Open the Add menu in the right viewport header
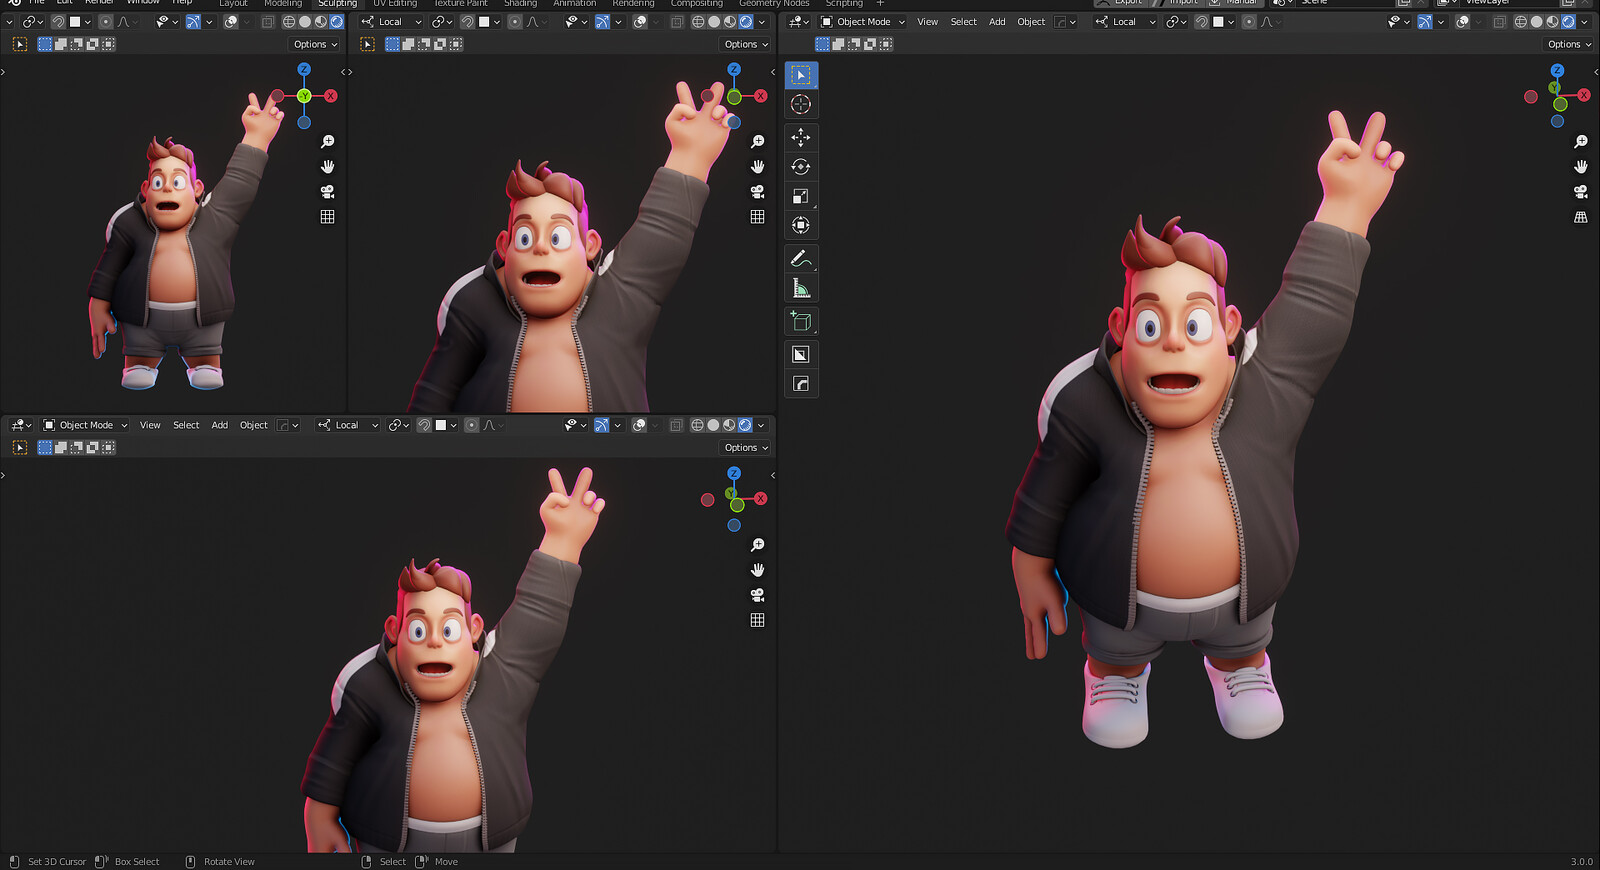This screenshot has width=1600, height=870. click(x=997, y=22)
